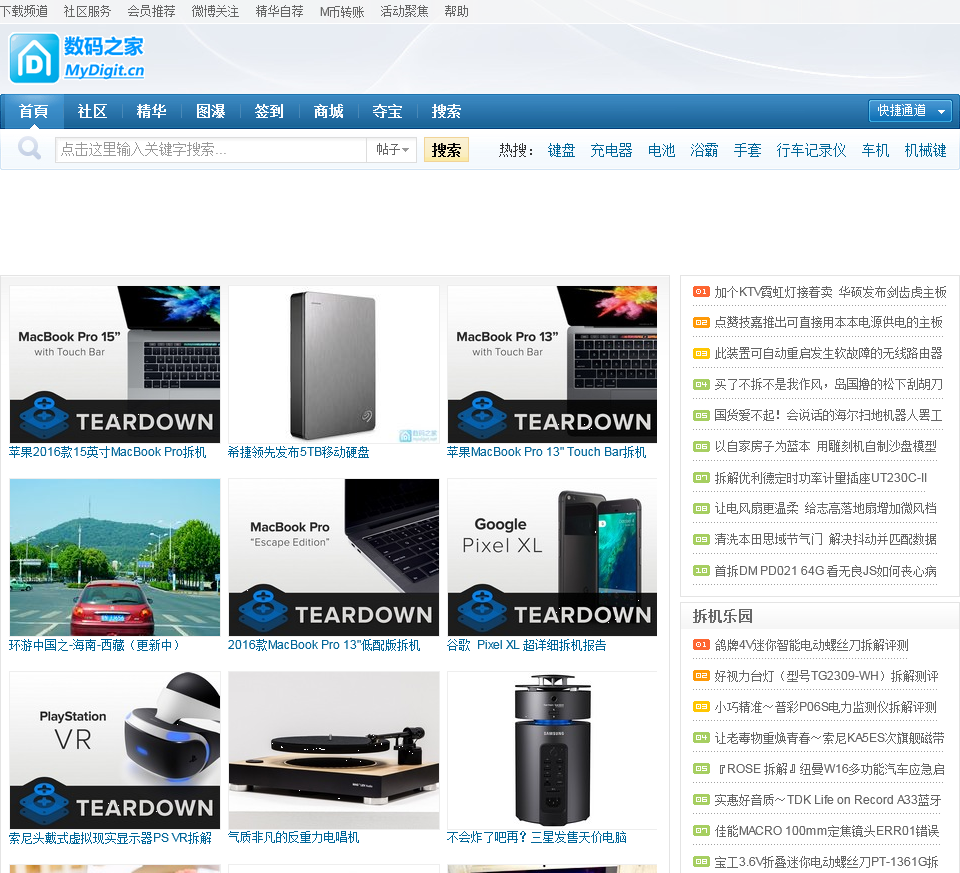Open the 夺宝 navigation tab
960x873 pixels.
tap(388, 111)
